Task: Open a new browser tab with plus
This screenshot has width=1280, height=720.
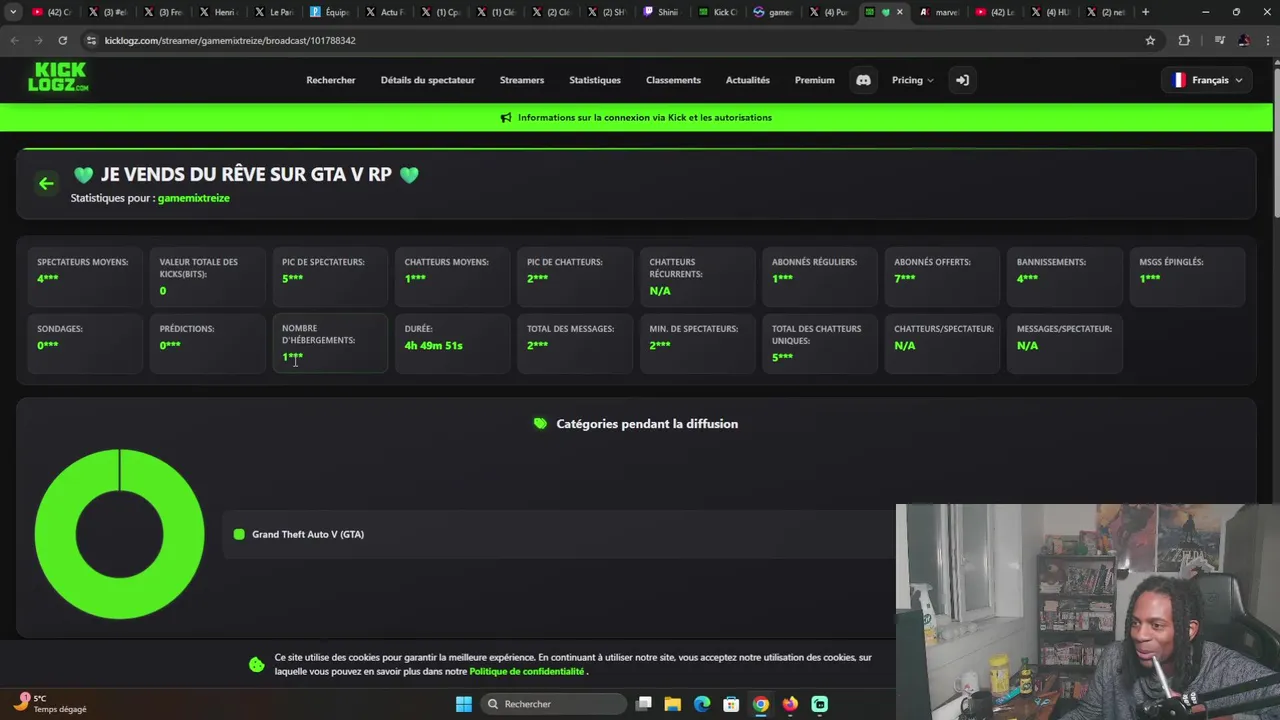Action: coord(1145,12)
